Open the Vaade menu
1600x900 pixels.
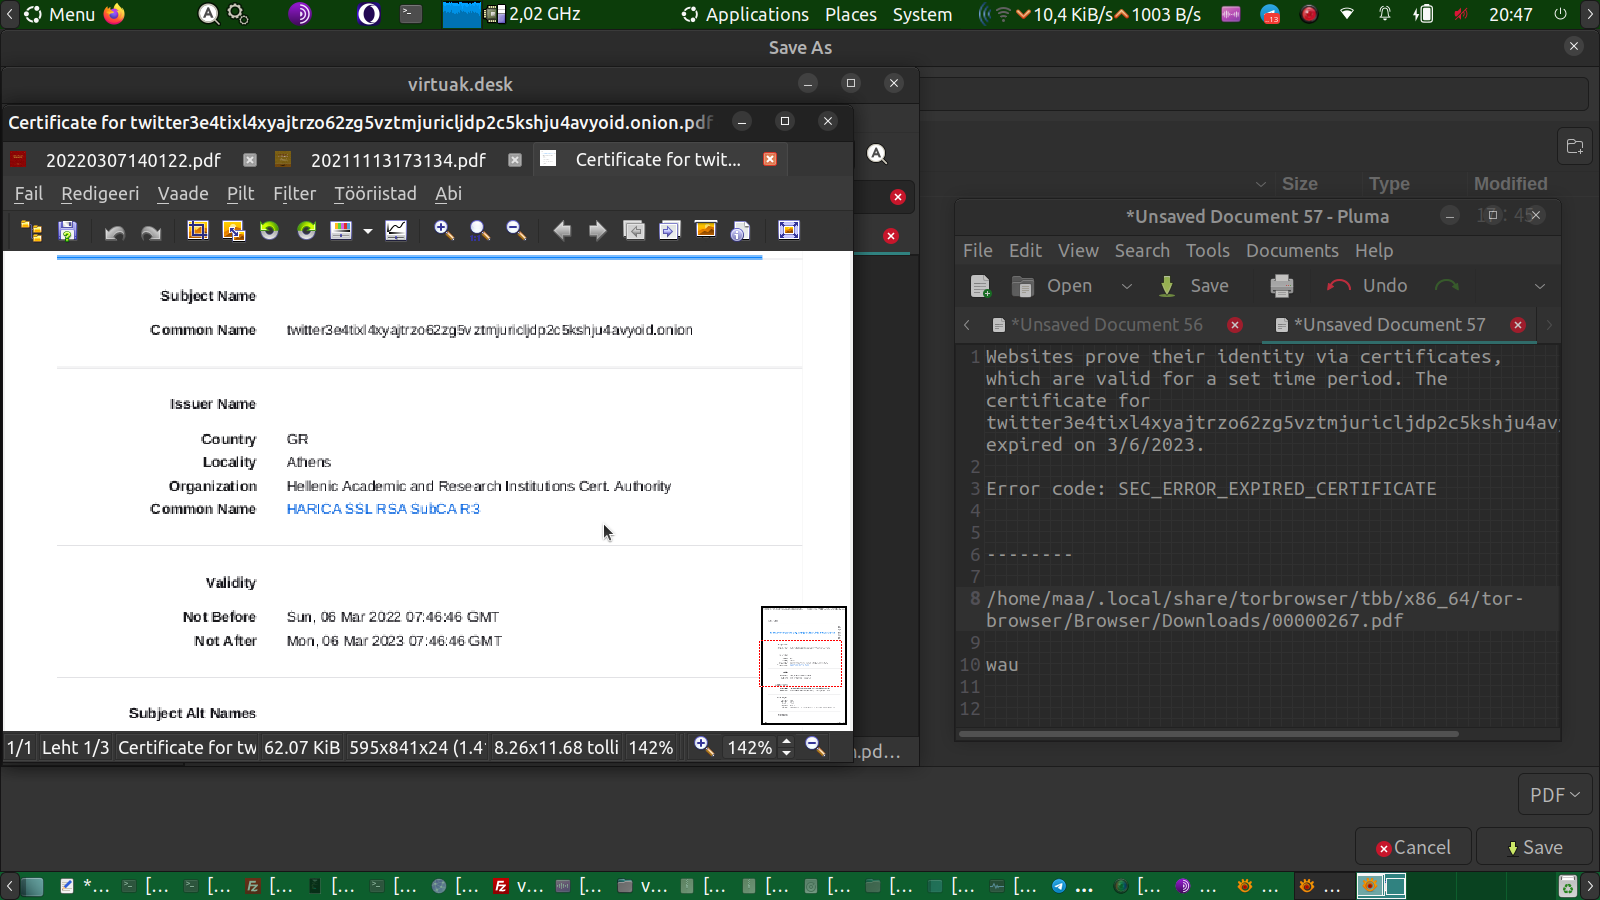(183, 194)
